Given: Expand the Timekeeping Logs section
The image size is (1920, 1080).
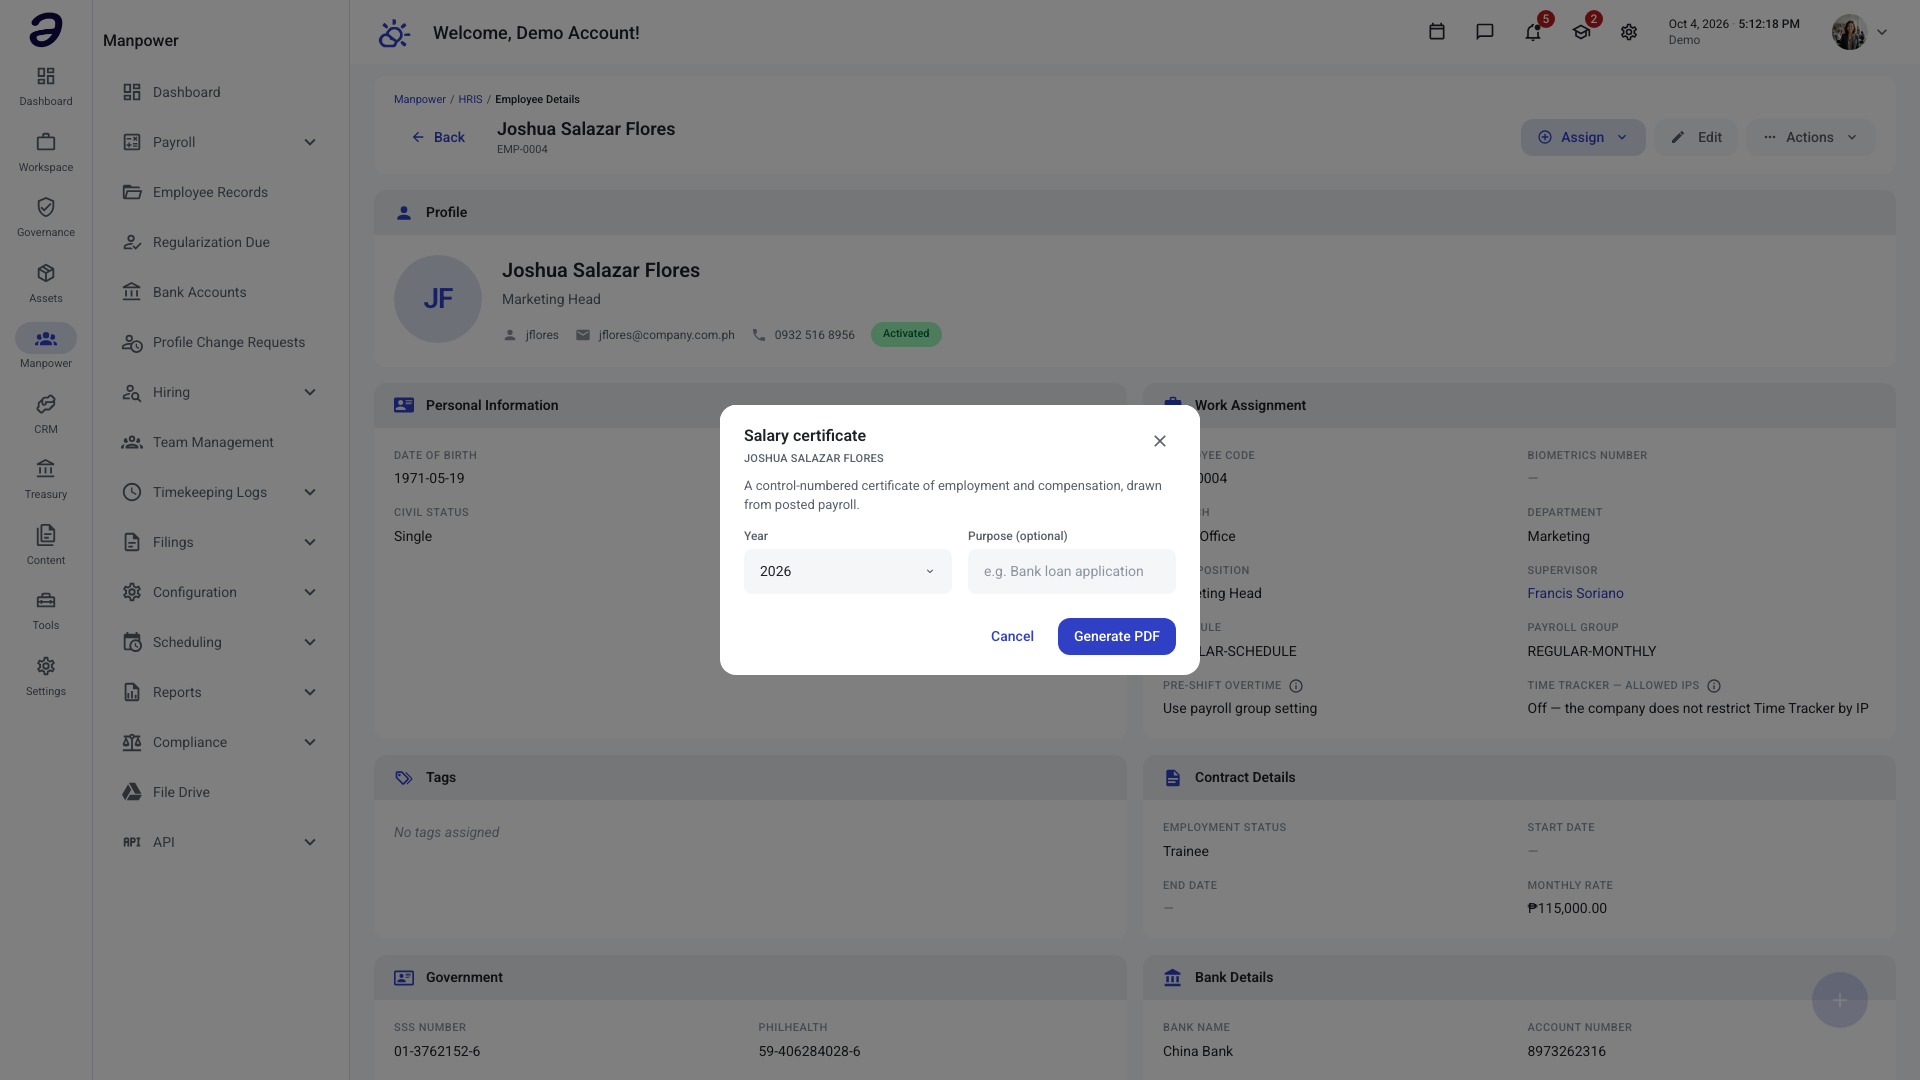Looking at the screenshot, I should click(x=220, y=492).
